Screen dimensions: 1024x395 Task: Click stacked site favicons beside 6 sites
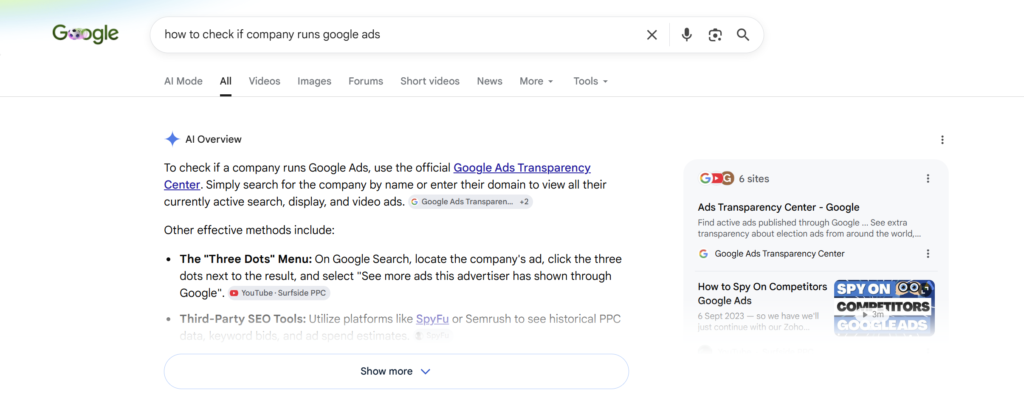tap(716, 178)
